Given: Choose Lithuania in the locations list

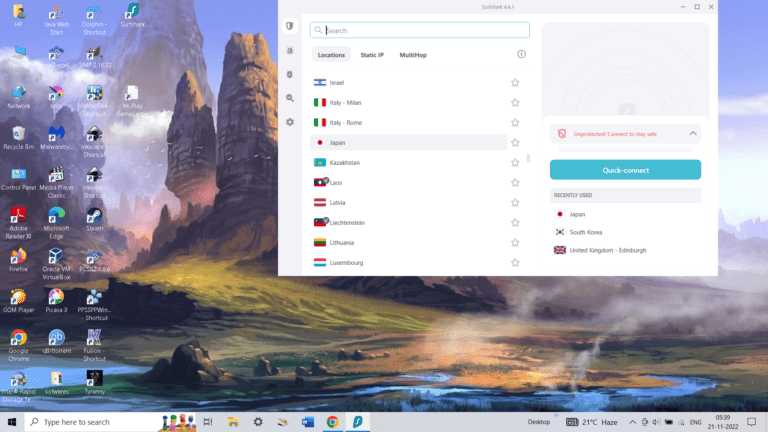Looking at the screenshot, I should click(x=408, y=242).
